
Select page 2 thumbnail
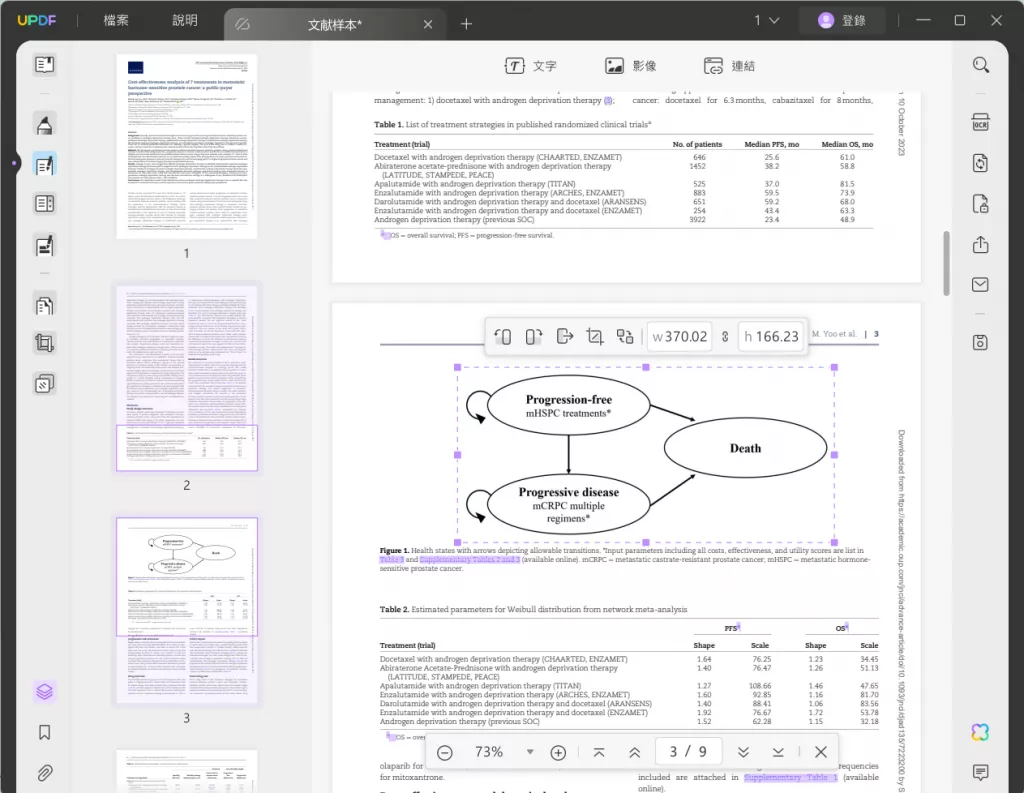pyautogui.click(x=187, y=378)
